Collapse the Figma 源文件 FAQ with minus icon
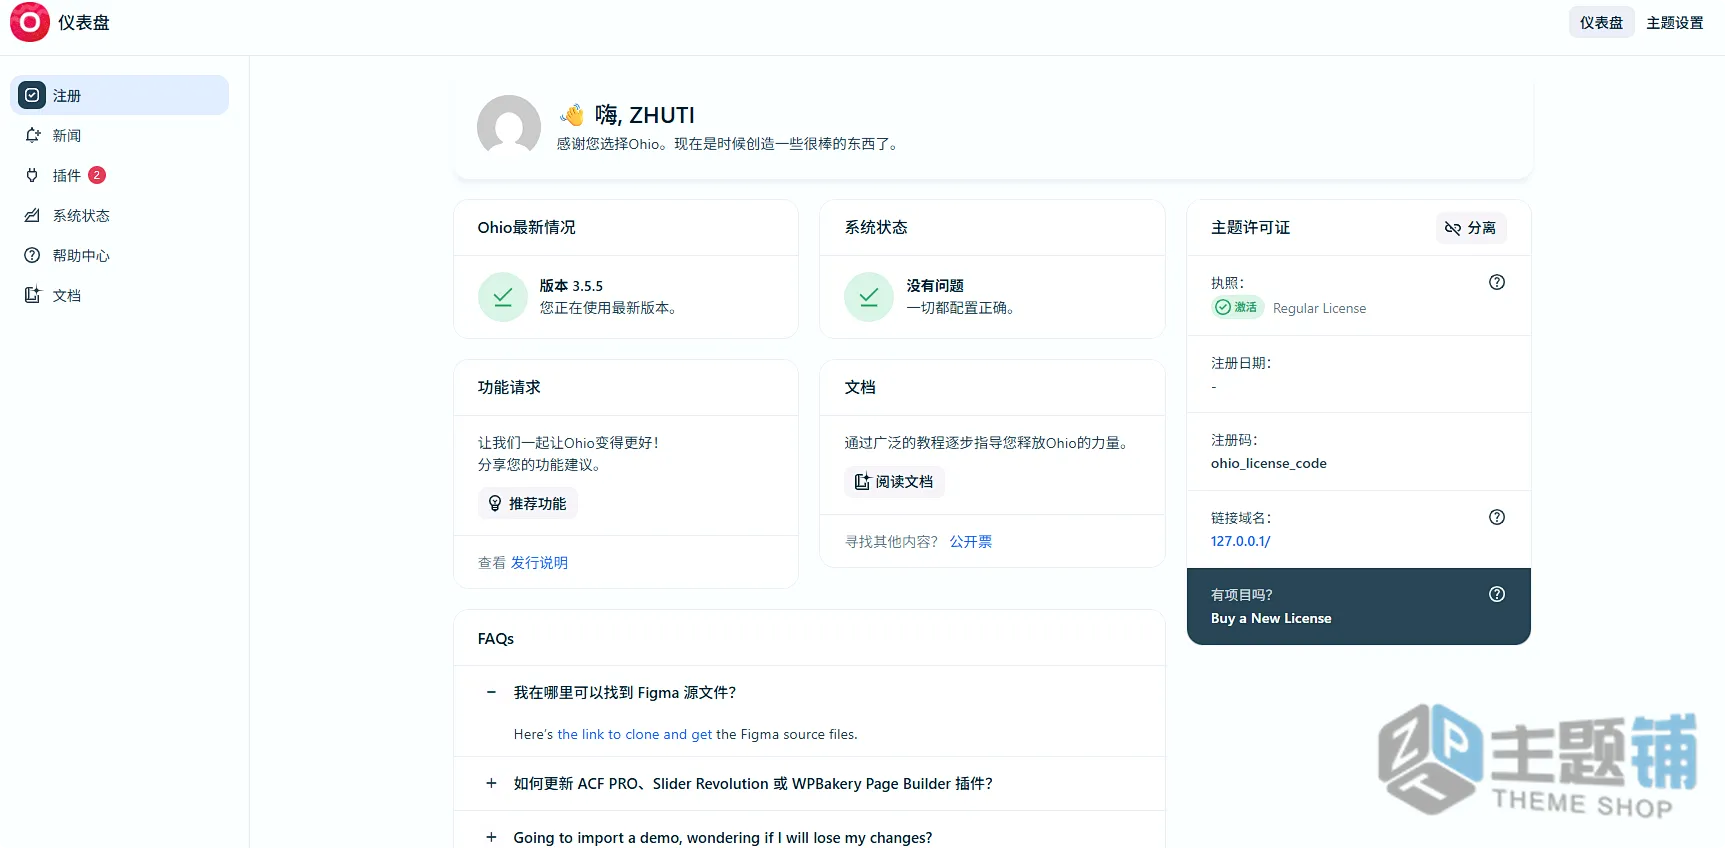Viewport: 1725px width, 848px height. (491, 692)
